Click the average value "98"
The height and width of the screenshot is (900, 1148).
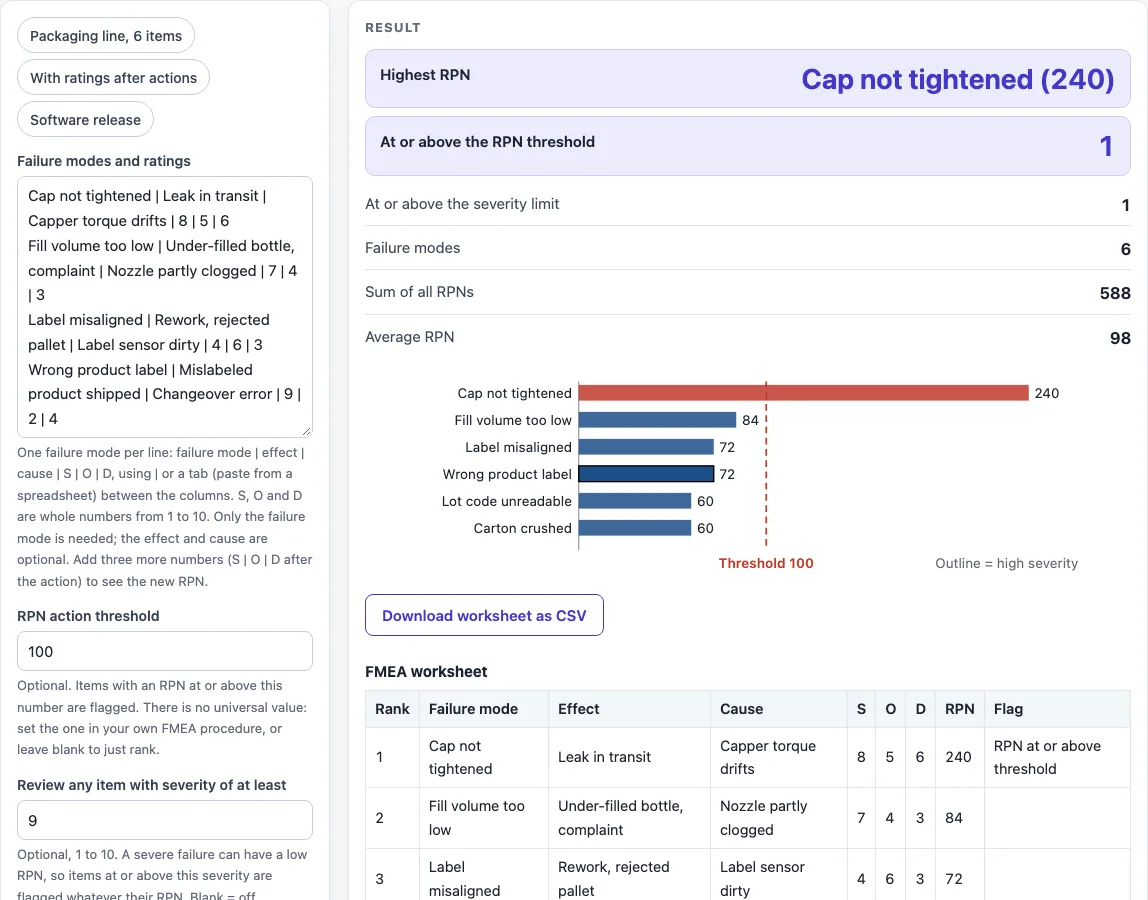1120,338
